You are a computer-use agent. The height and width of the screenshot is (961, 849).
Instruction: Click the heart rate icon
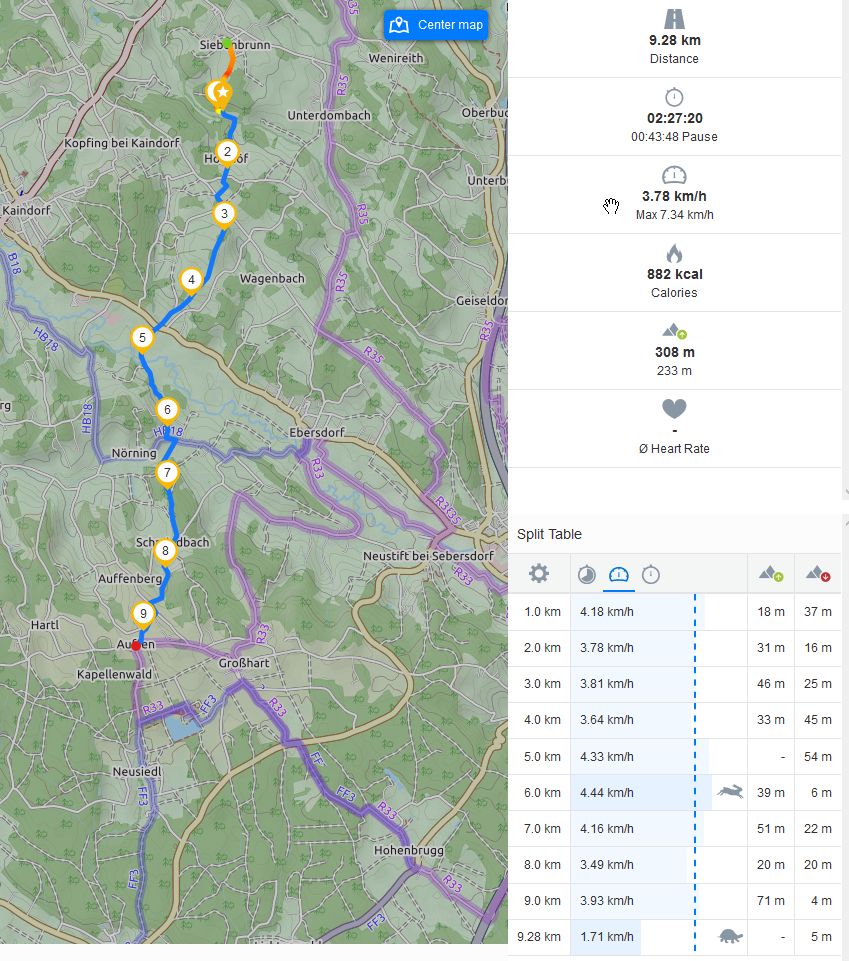(674, 409)
